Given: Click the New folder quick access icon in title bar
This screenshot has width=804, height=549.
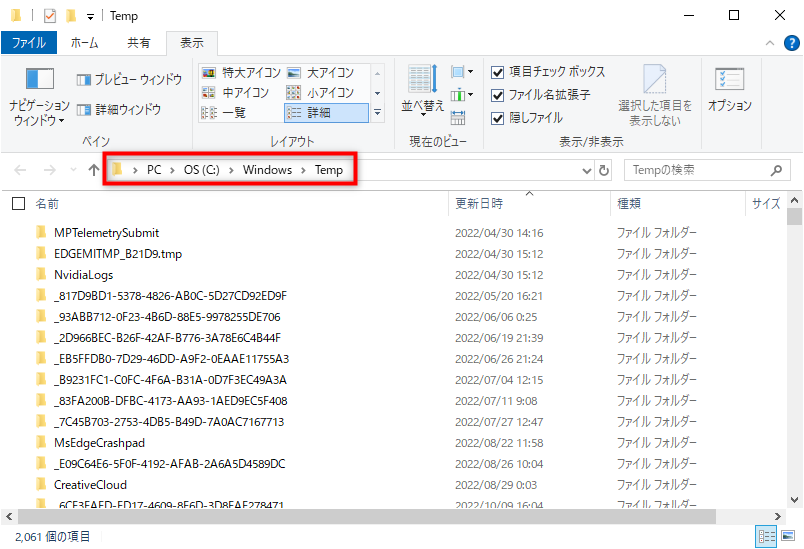Looking at the screenshot, I should click(71, 16).
